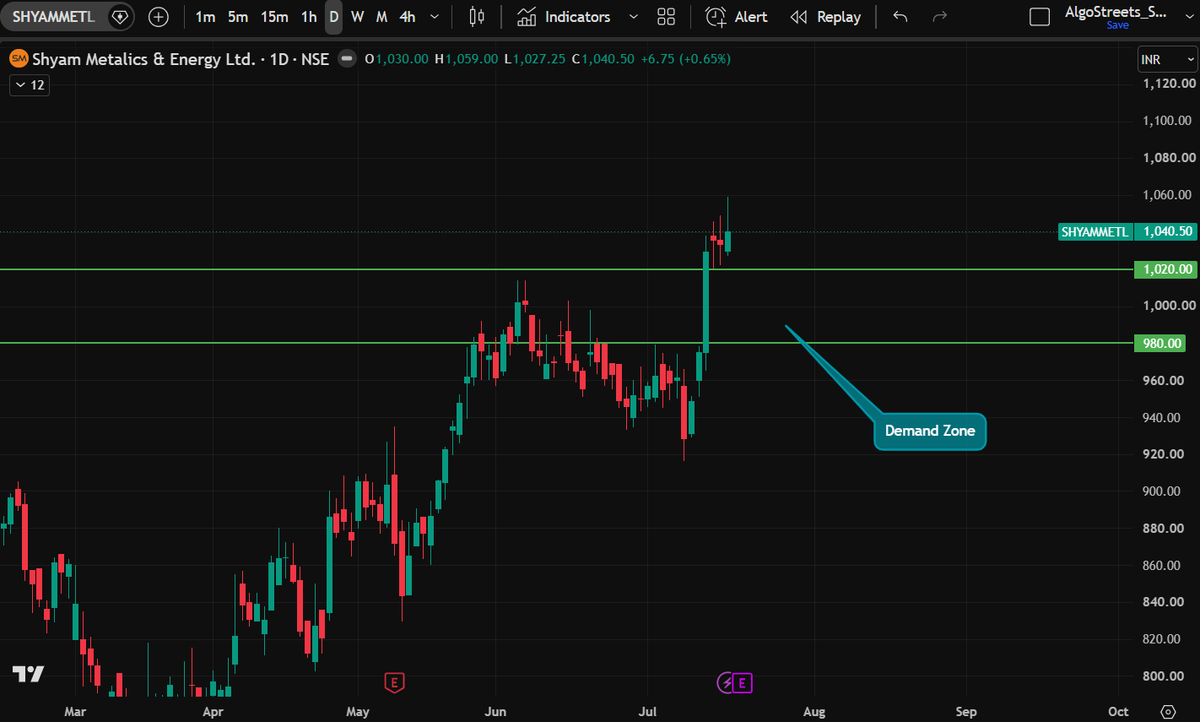Switch to the 1m timeframe
Screen dimensions: 1200x722
205,17
